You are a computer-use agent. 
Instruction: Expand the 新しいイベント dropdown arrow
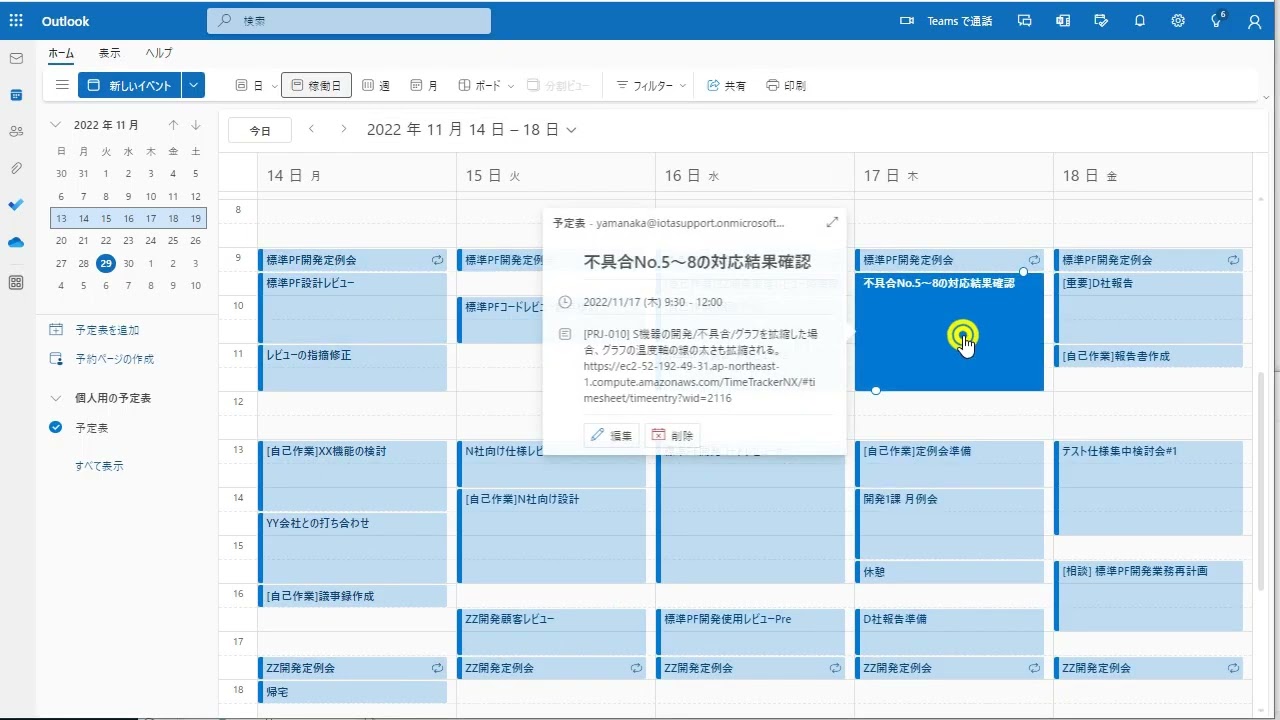pyautogui.click(x=193, y=85)
